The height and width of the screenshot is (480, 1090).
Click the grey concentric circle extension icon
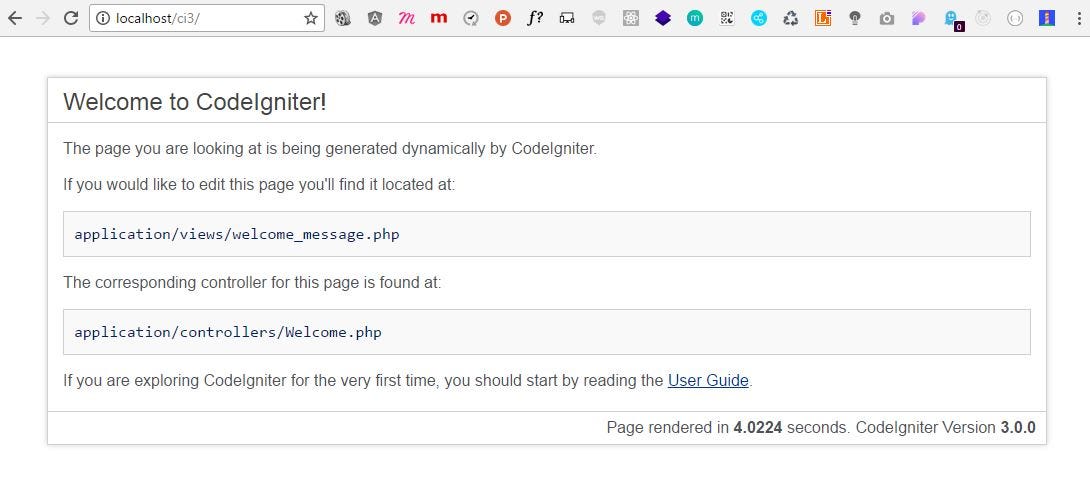pos(982,19)
